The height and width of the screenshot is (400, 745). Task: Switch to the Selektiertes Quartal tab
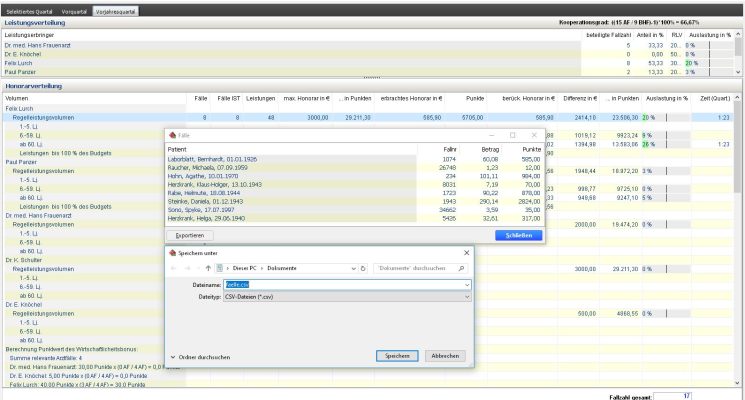pos(29,11)
